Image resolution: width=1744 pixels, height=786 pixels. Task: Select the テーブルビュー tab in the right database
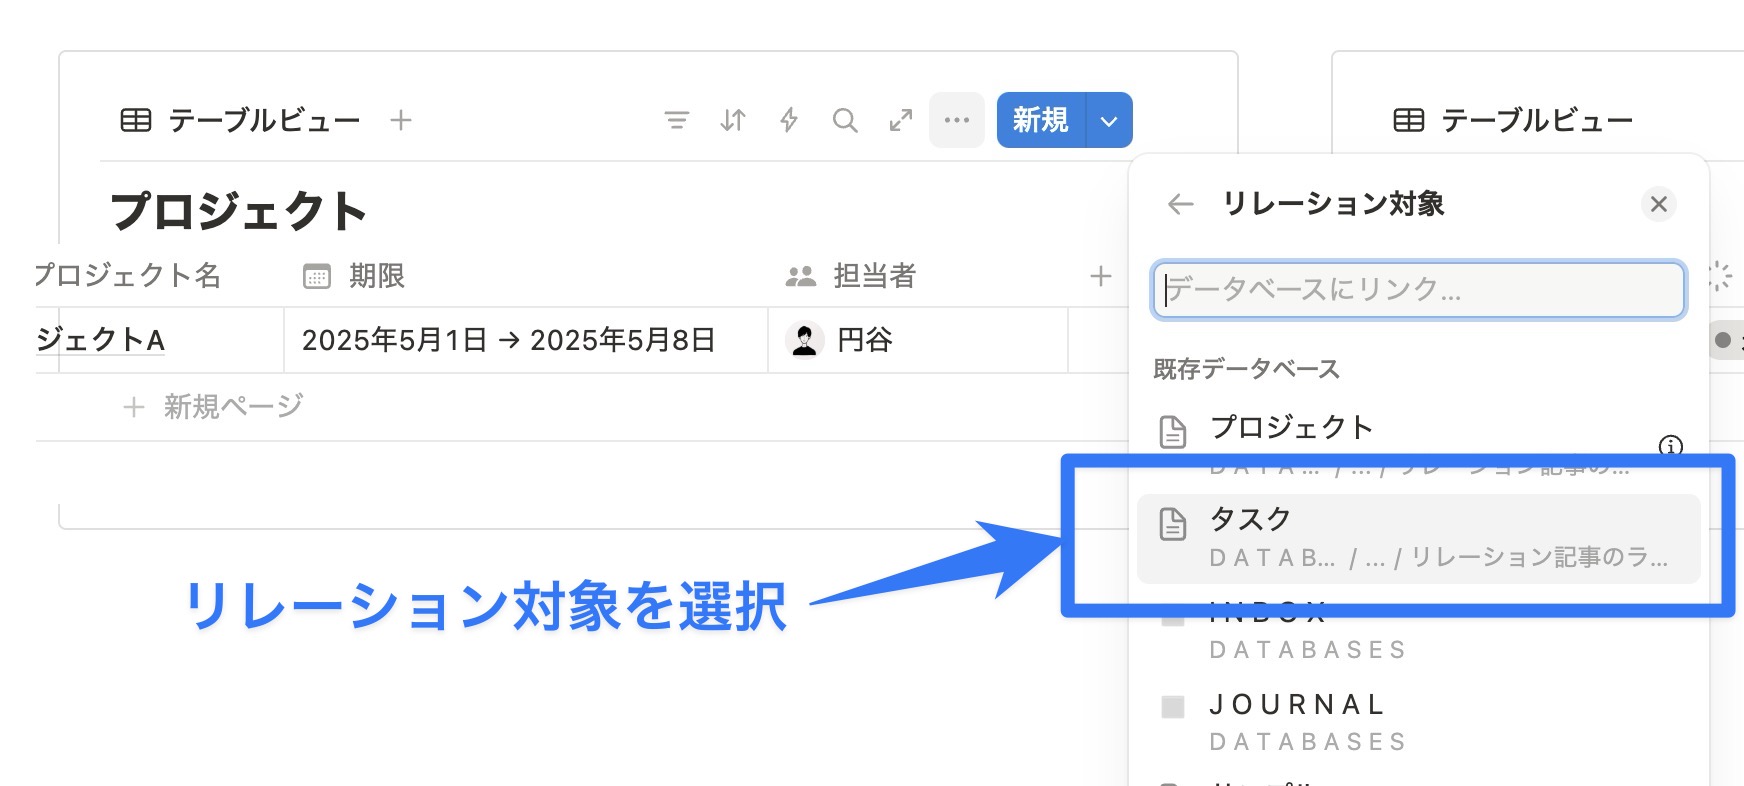click(1513, 121)
